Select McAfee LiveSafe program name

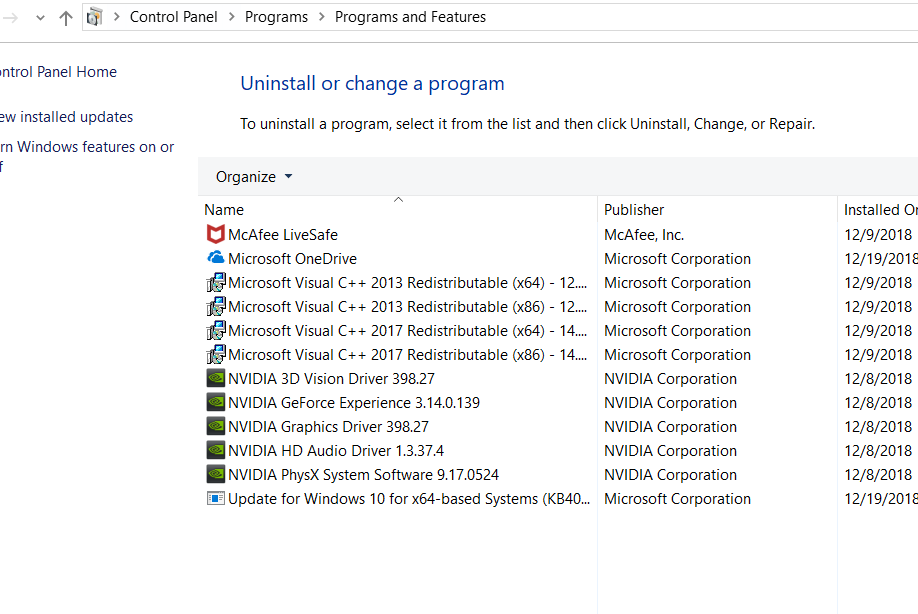(x=283, y=235)
